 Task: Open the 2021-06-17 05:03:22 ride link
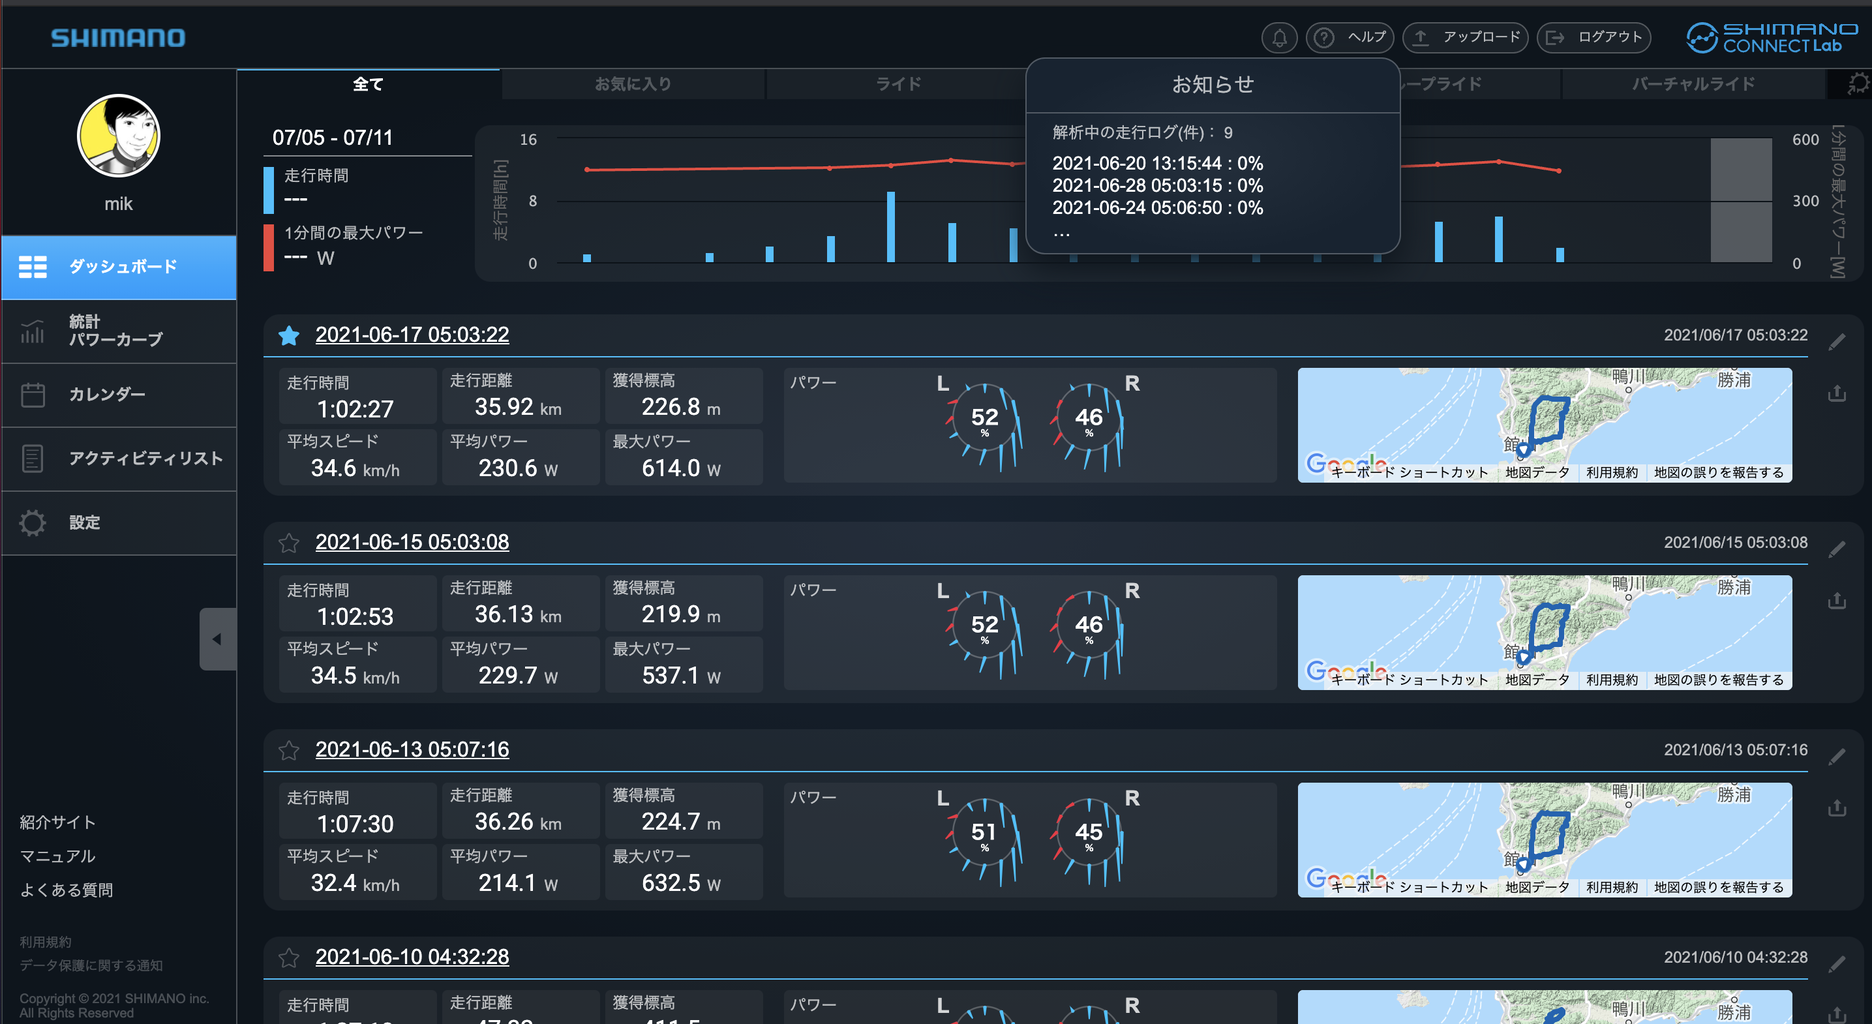(x=412, y=335)
